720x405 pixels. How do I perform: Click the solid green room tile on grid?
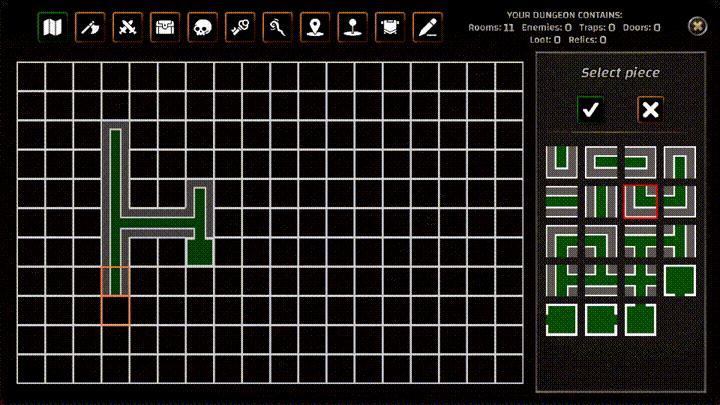200,252
